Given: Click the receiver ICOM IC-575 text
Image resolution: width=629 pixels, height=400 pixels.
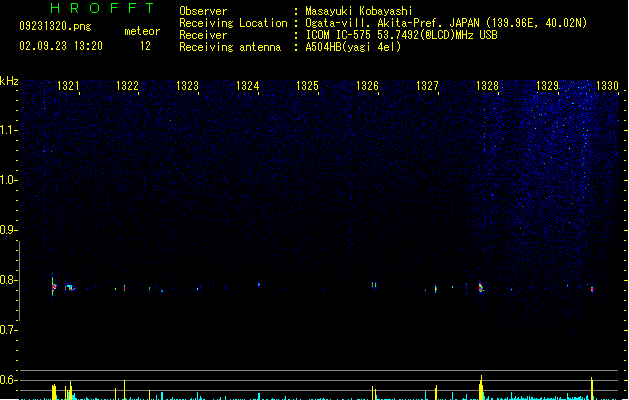Looking at the screenshot, I should [402, 35].
